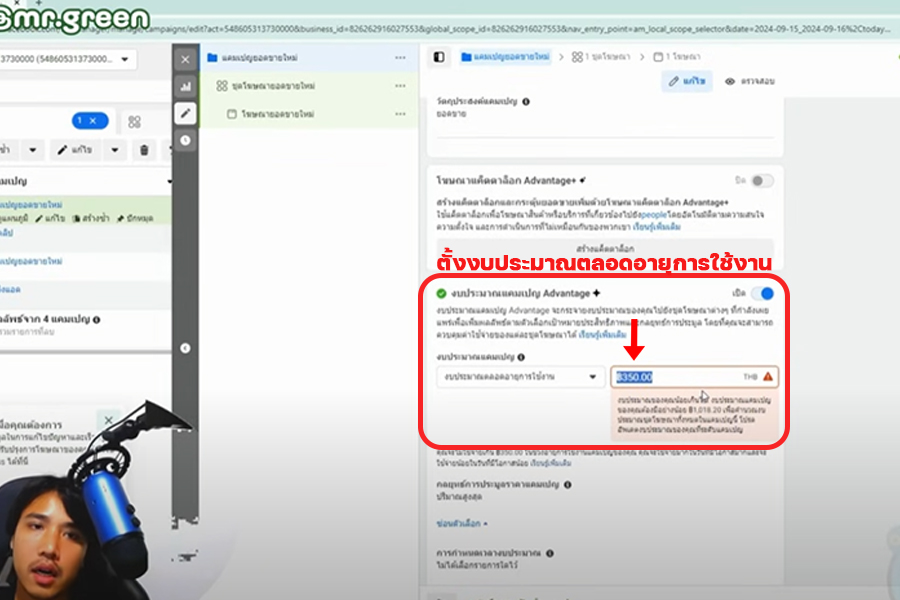Open learn more link in catalog ads section
This screenshot has height=600, width=900.
[657, 227]
